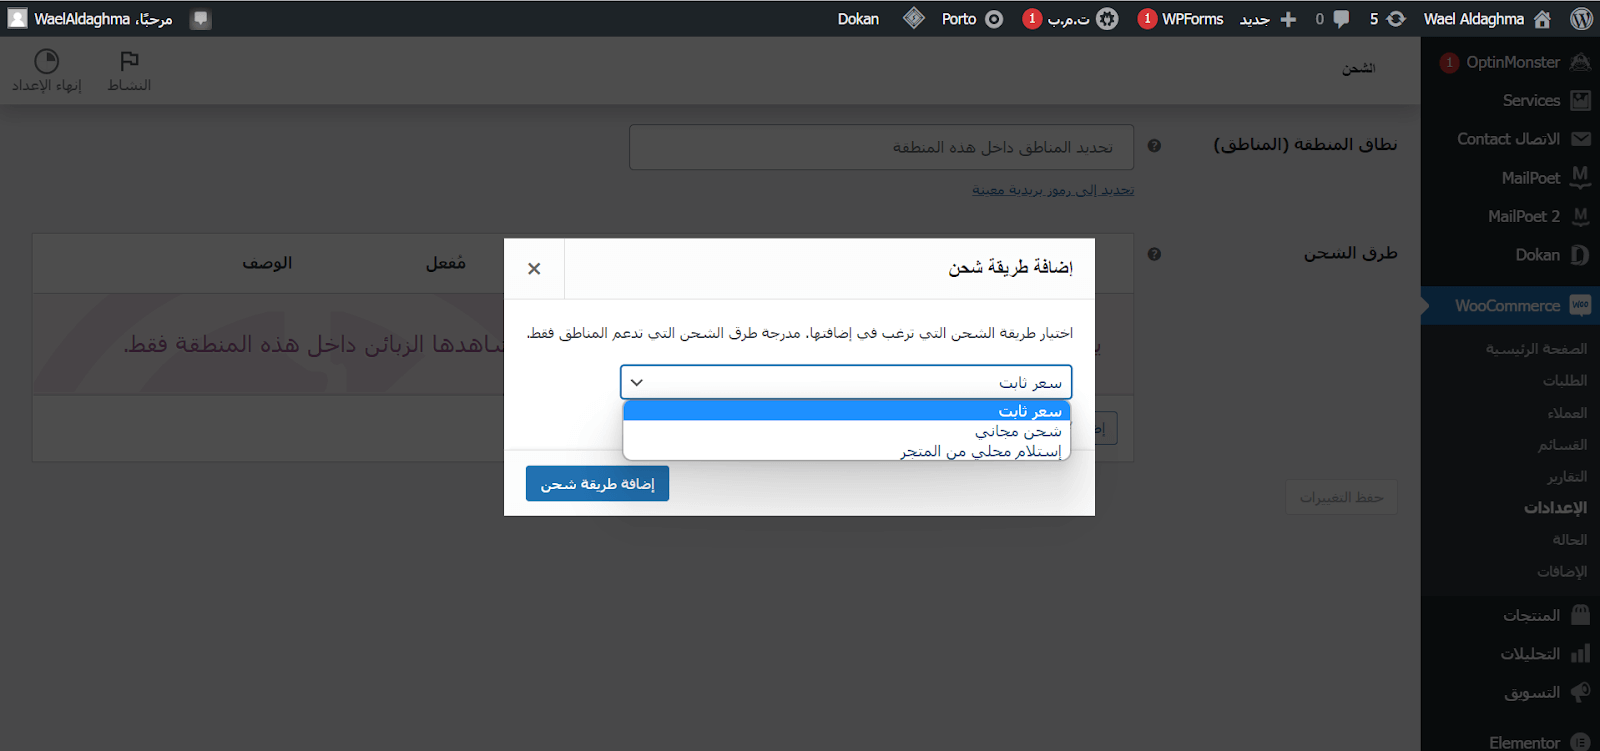Select سعر ثابت flat rate option
1600x751 pixels.
846,411
